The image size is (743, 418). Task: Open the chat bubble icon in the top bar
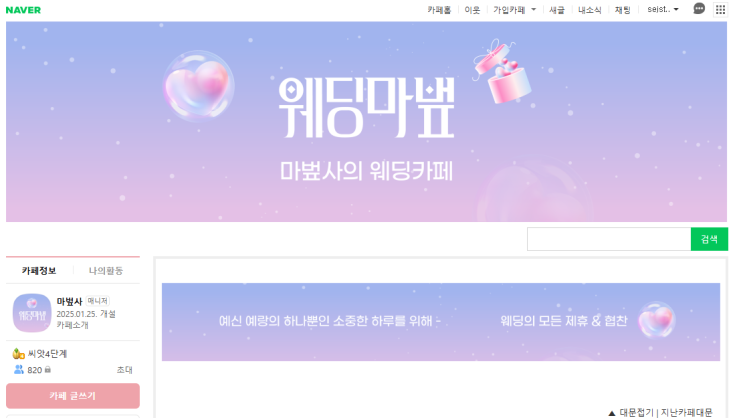tap(699, 9)
